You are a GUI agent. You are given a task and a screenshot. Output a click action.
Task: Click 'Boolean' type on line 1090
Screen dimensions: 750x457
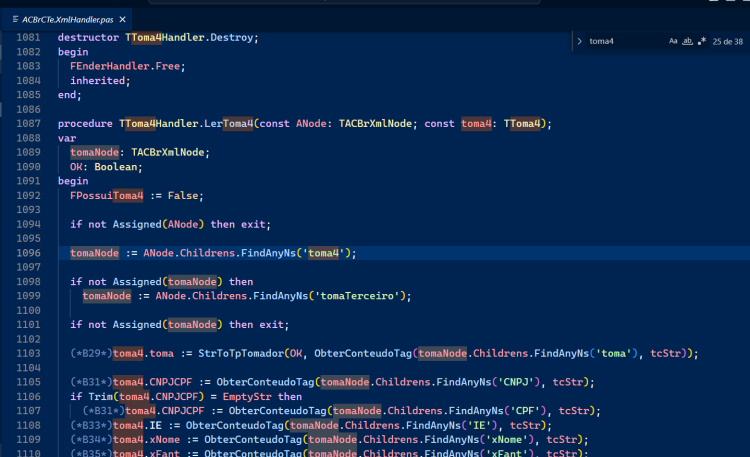116,167
